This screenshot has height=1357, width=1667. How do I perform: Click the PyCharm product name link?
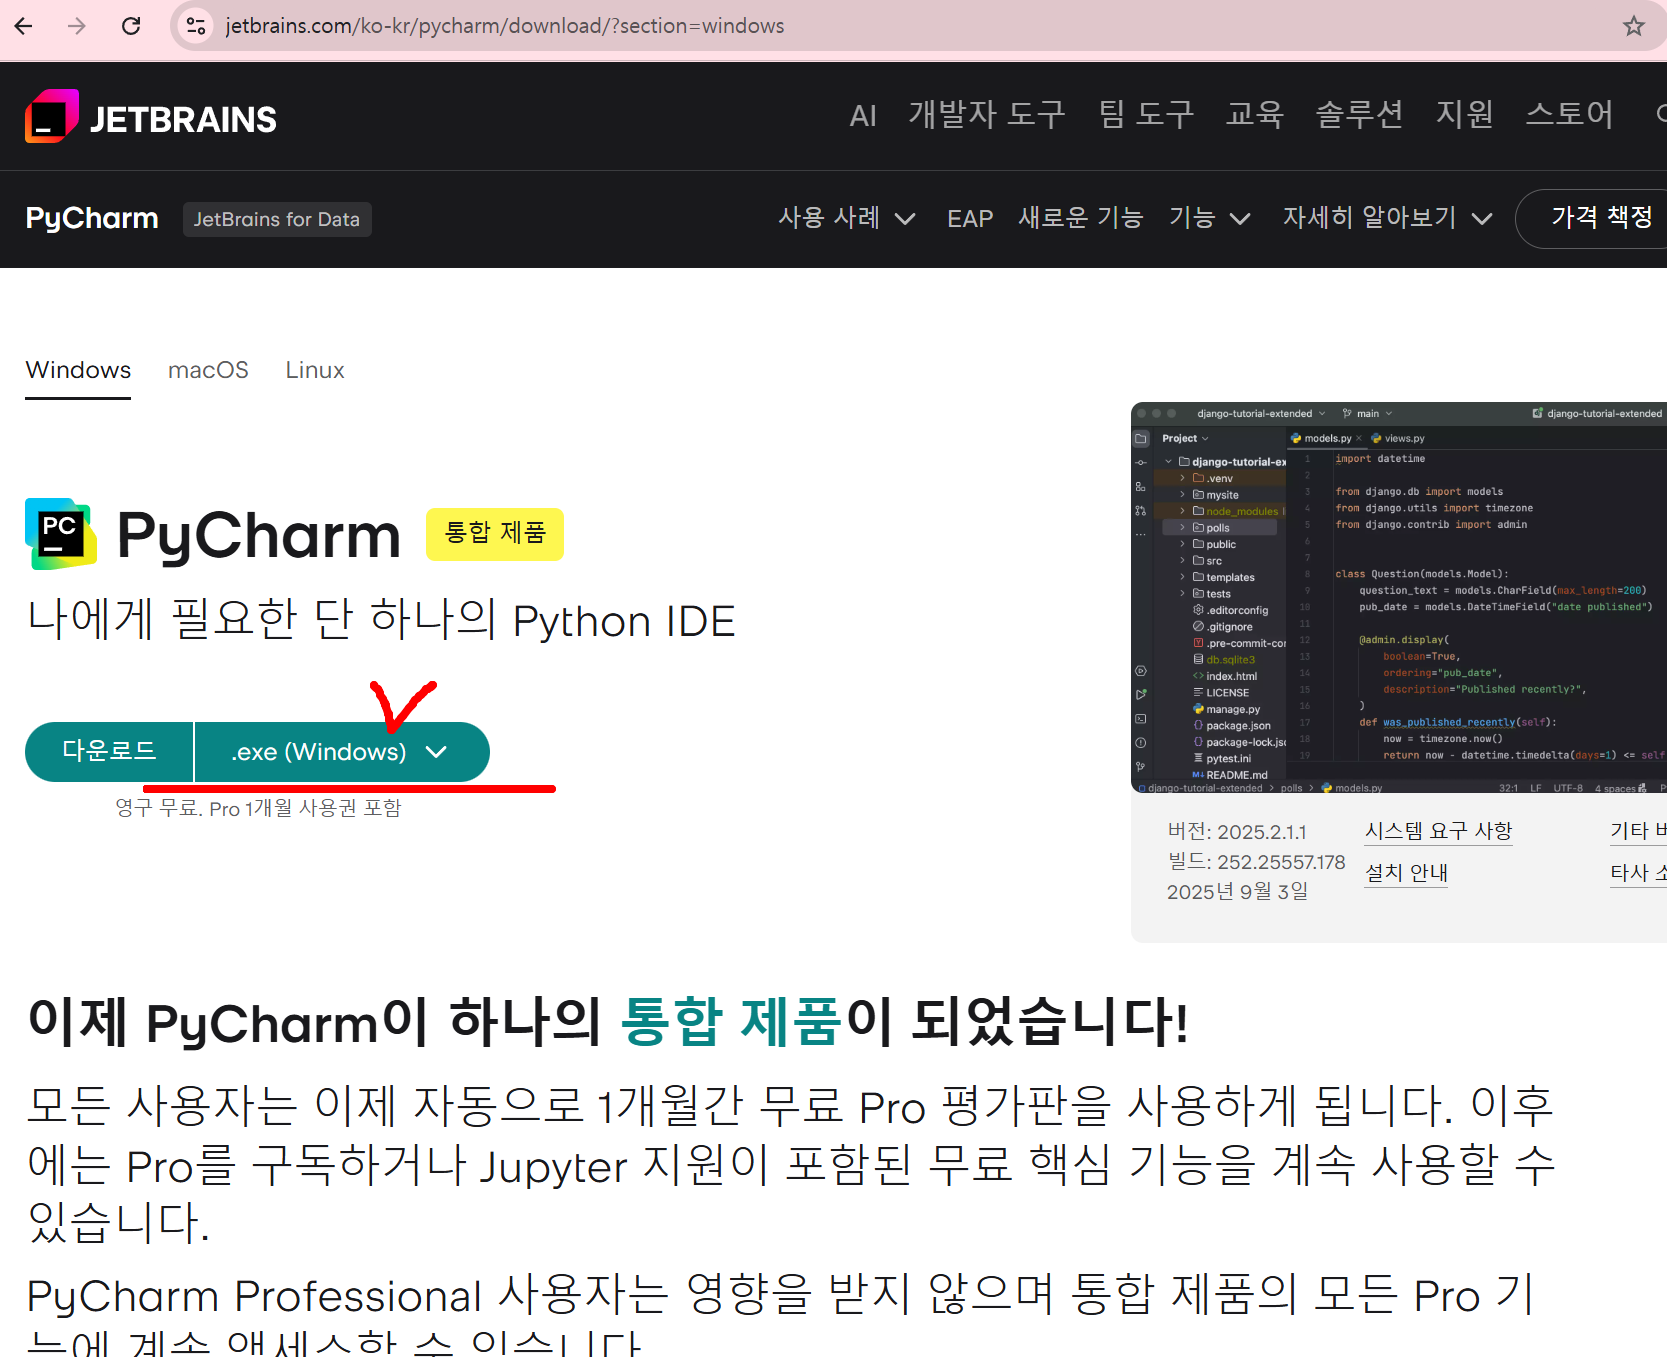(x=92, y=218)
